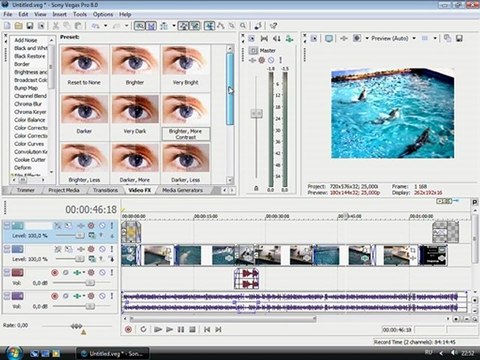This screenshot has height=360, width=480.
Task: Click the Cut scissors toolbar icon
Action: [56, 26]
